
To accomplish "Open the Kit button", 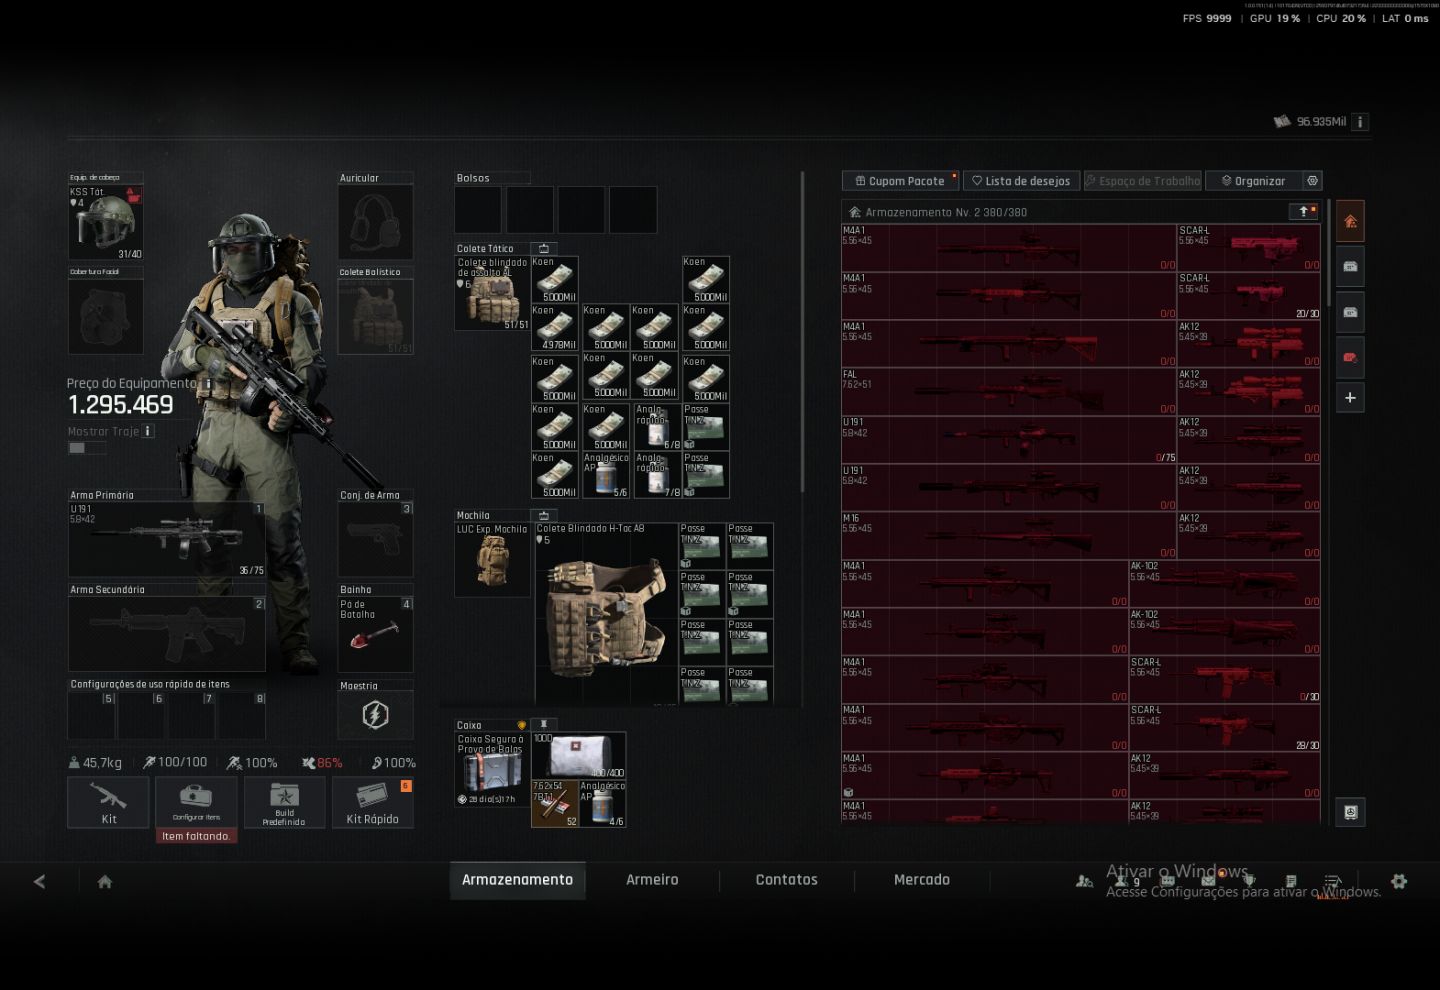I will (108, 803).
